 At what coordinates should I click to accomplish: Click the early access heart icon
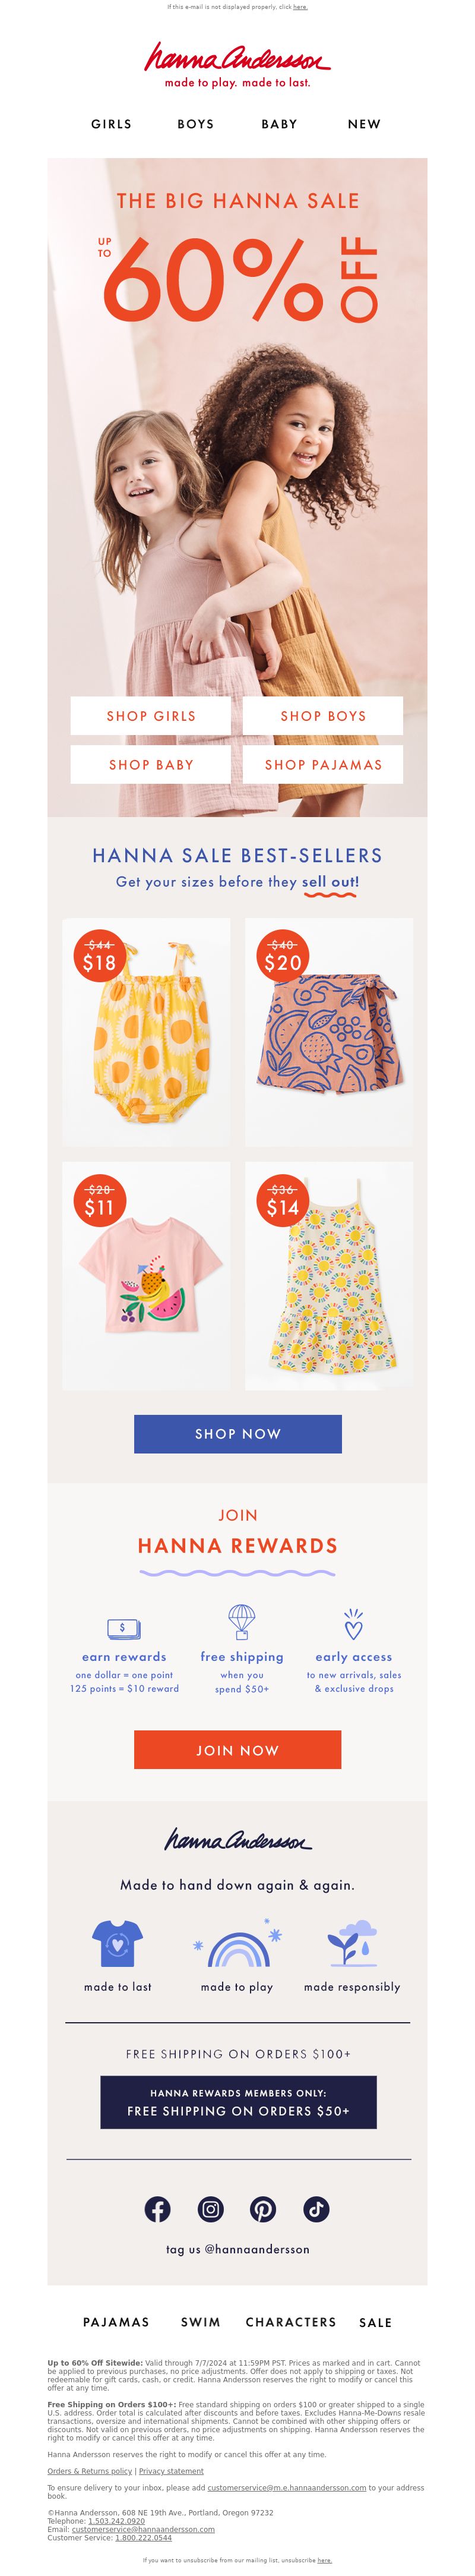tap(353, 1624)
